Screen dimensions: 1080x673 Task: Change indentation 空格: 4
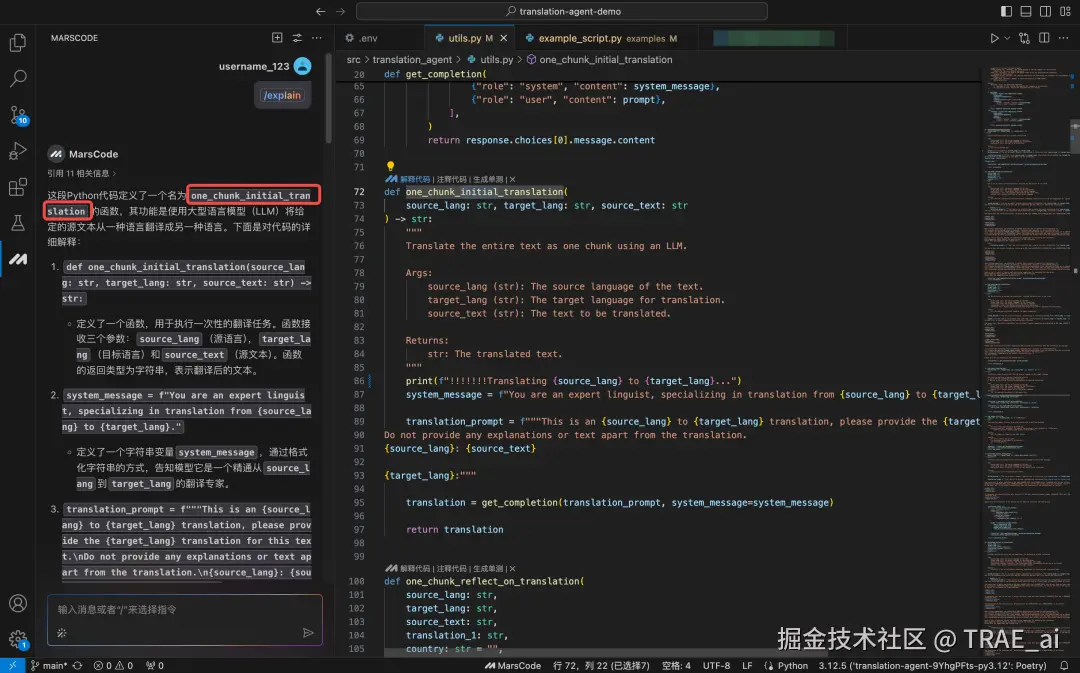[x=676, y=665]
